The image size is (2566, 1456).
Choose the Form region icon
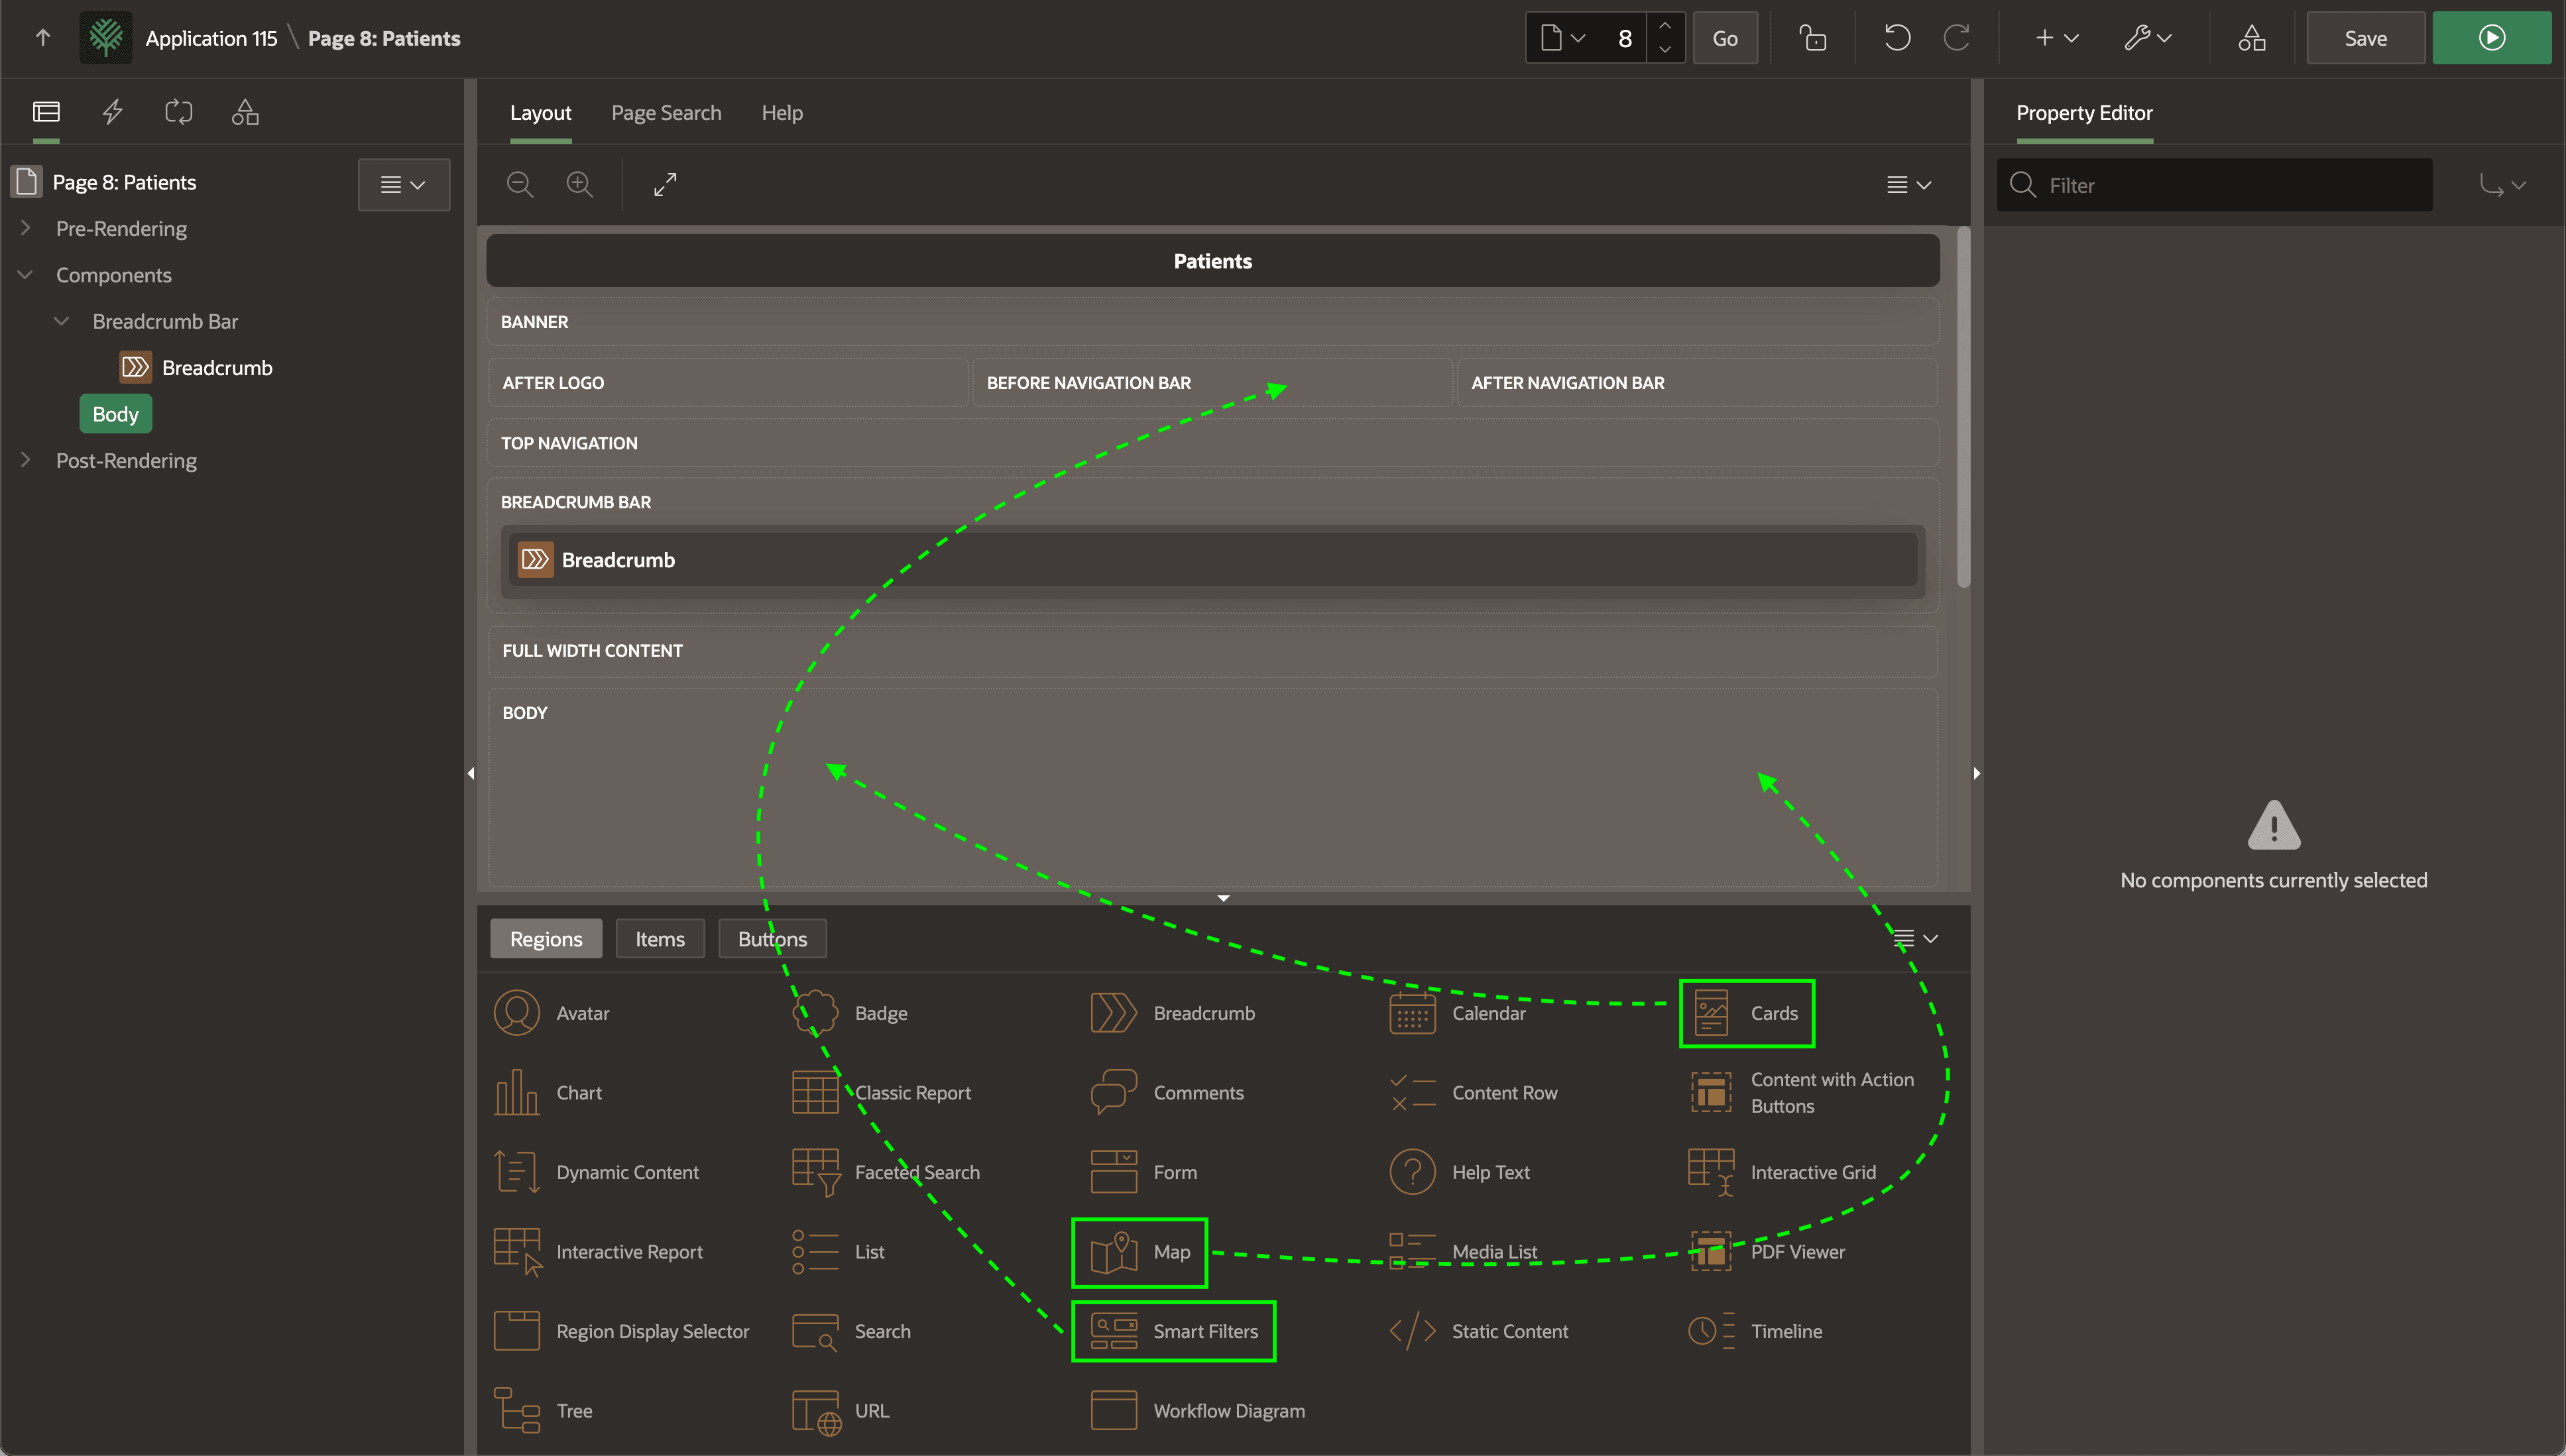[x=1114, y=1172]
